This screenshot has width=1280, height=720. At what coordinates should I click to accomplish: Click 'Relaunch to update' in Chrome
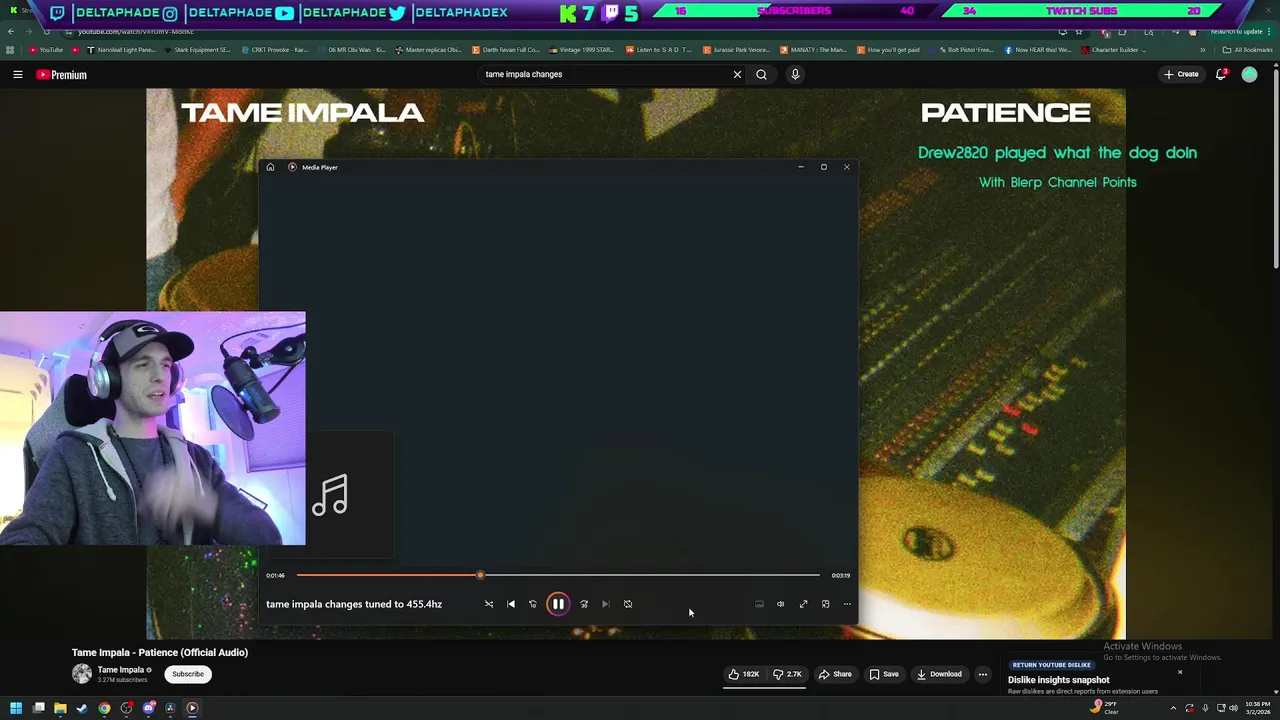click(x=1238, y=31)
